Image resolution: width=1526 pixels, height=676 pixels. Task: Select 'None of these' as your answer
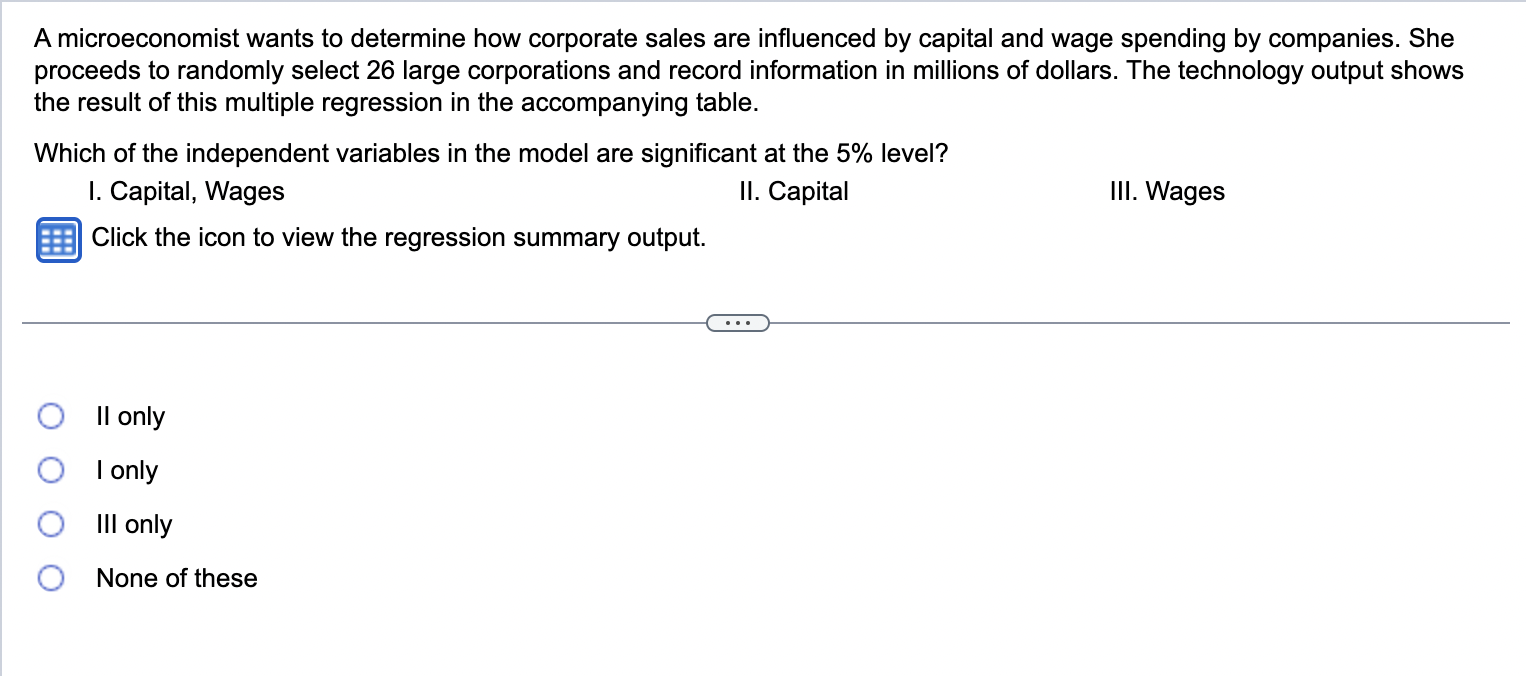coord(51,577)
